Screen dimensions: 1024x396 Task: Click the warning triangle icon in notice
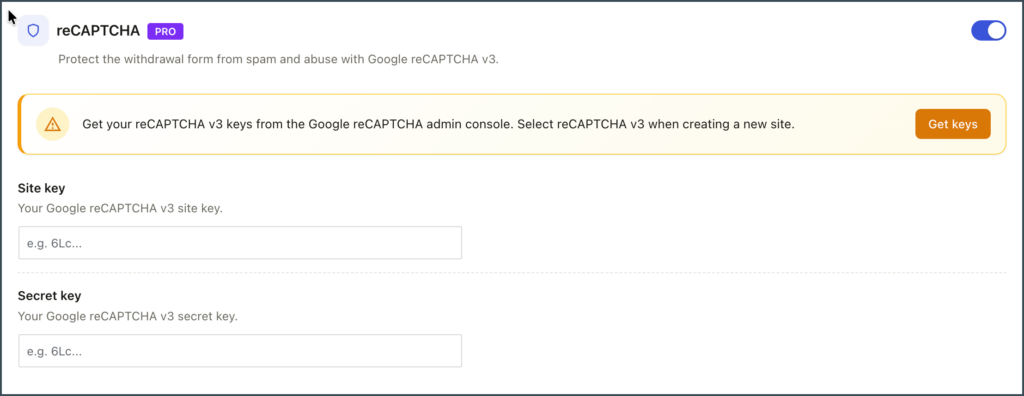52,124
